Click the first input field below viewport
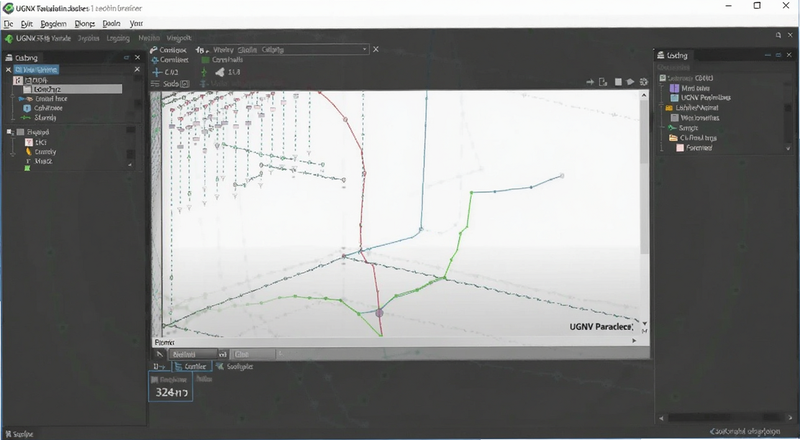800x440 pixels. [x=192, y=354]
